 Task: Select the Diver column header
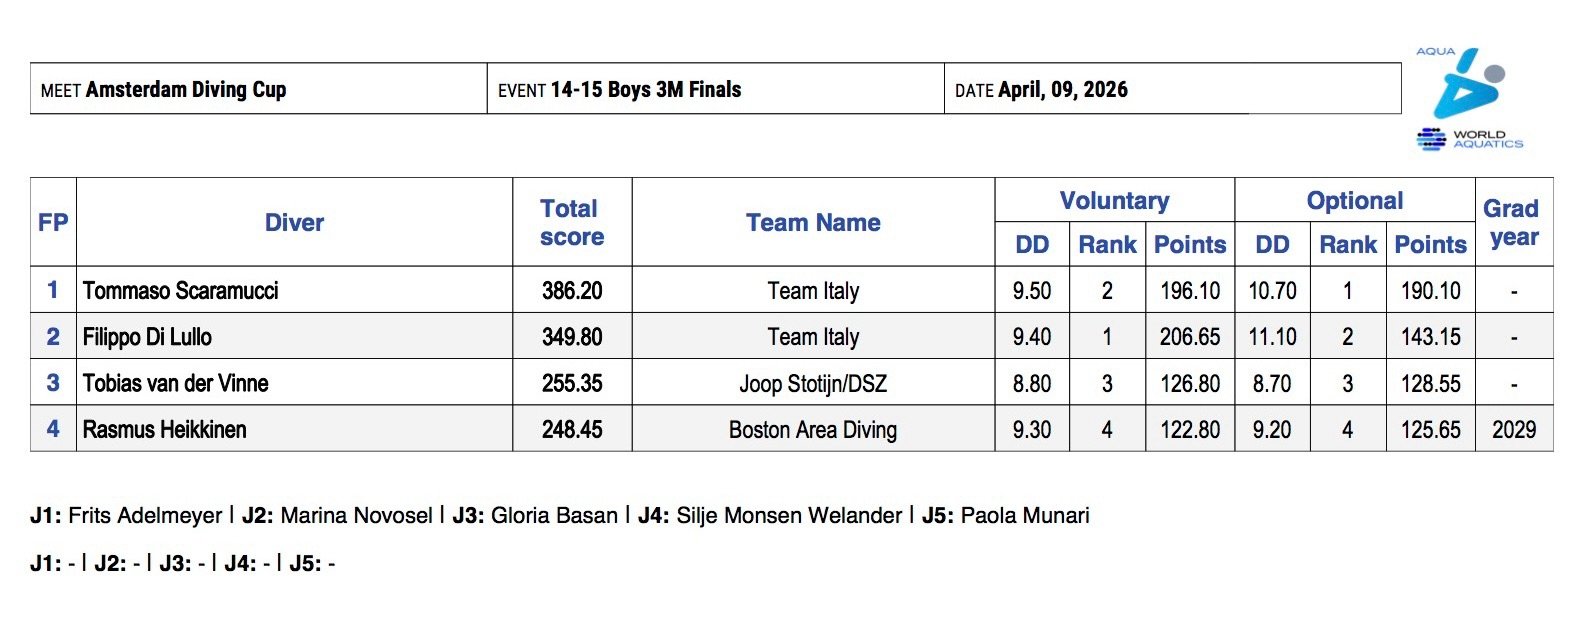294,223
